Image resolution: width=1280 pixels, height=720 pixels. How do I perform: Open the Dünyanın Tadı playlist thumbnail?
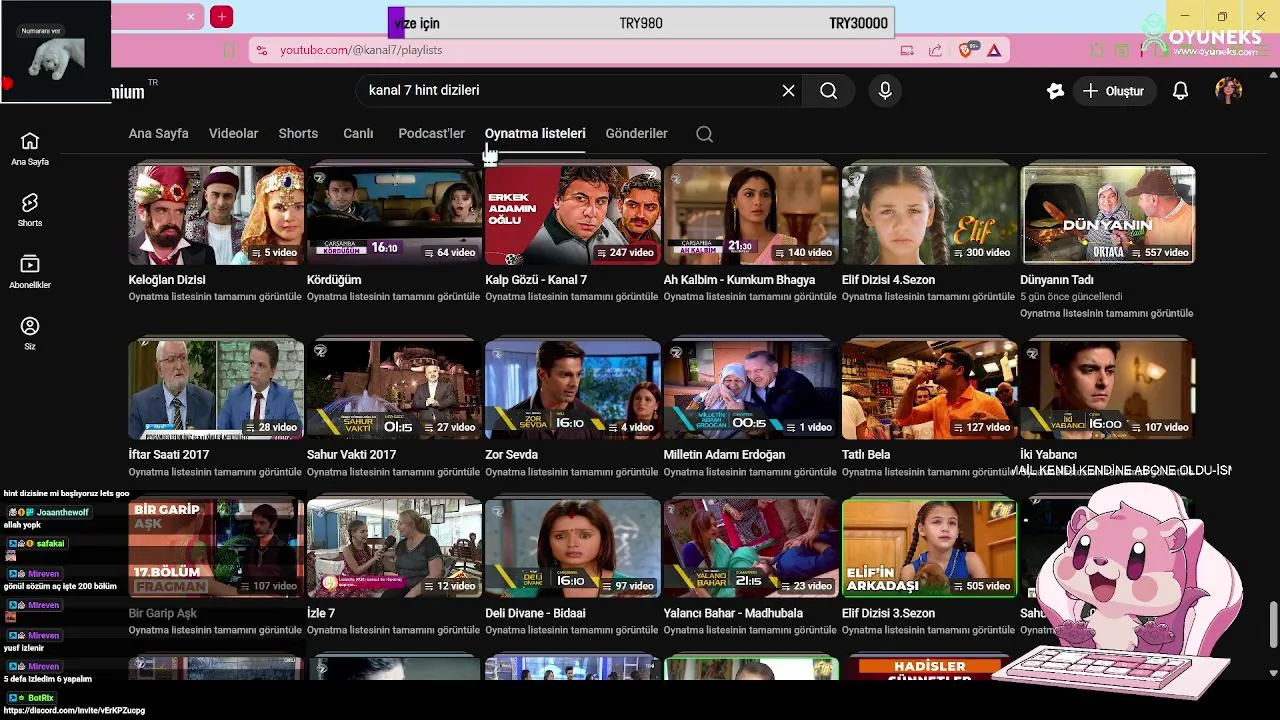pyautogui.click(x=1108, y=214)
